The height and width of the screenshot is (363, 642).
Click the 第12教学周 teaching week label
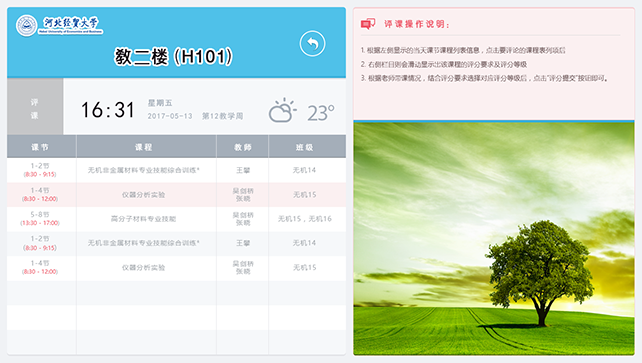coord(222,116)
